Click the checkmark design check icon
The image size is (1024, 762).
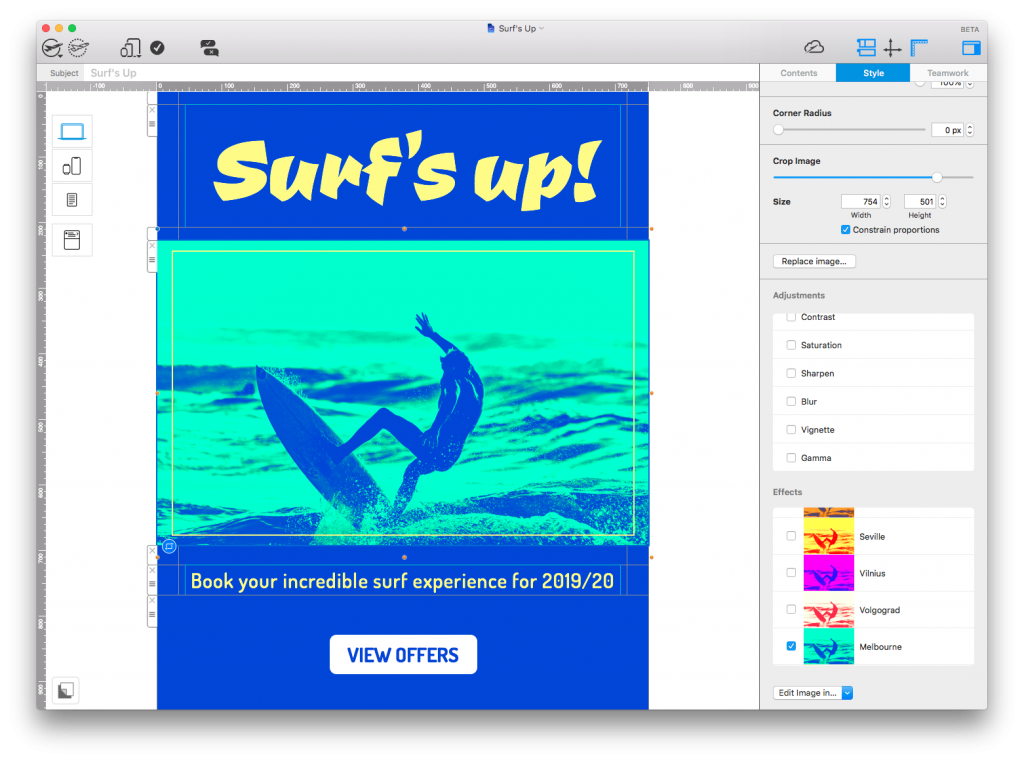tap(157, 48)
